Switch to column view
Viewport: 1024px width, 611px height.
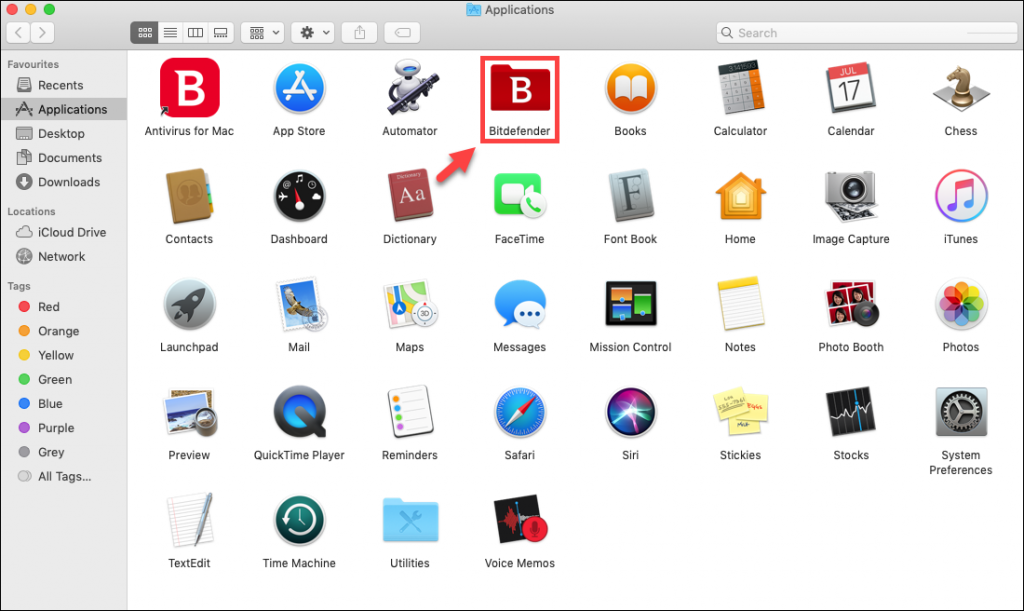point(195,33)
